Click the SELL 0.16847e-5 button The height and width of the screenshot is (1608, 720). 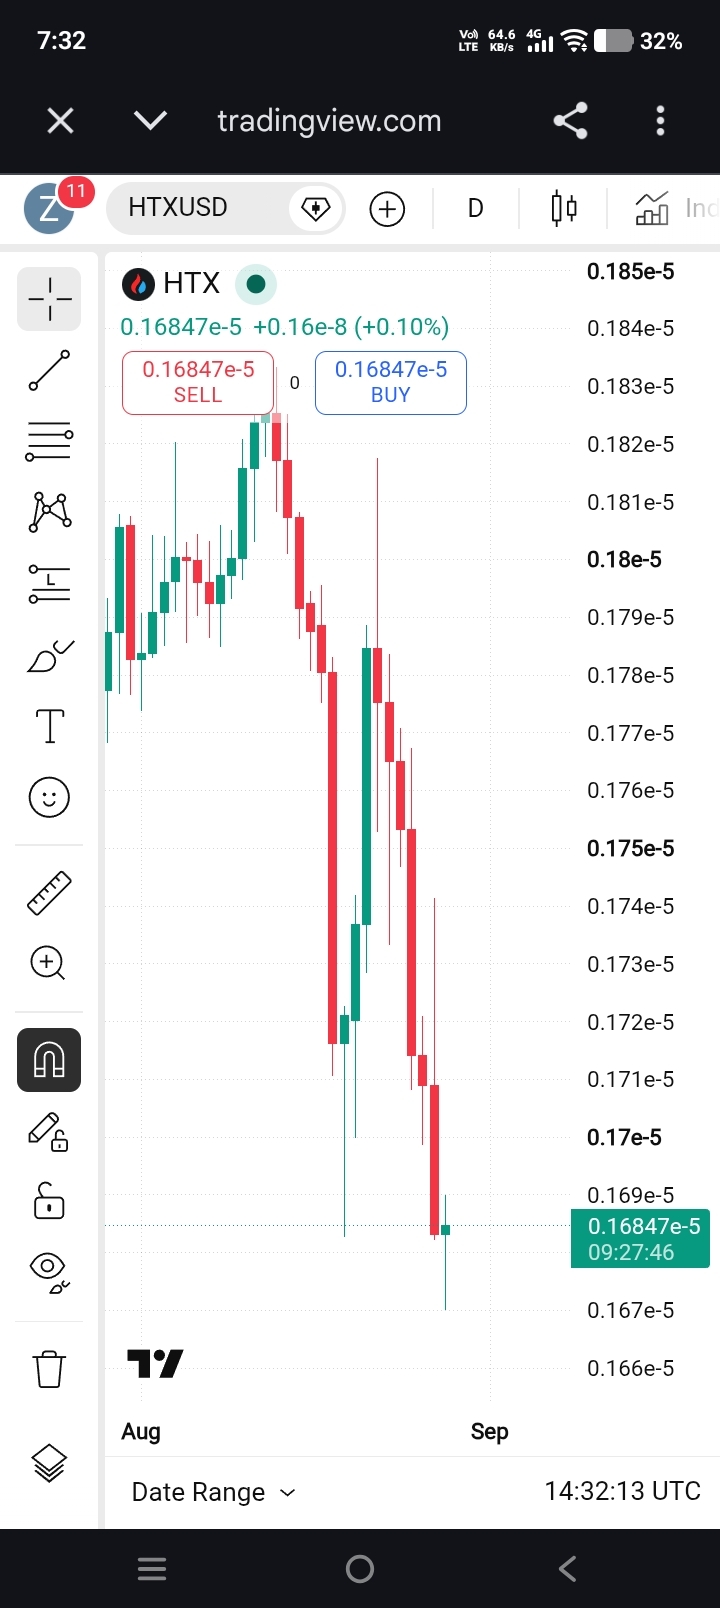tap(198, 382)
